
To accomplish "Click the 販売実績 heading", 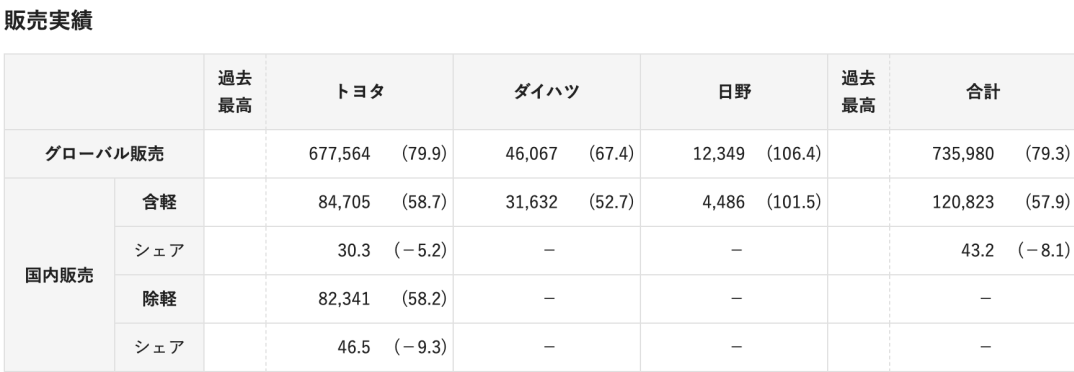I will [48, 21].
